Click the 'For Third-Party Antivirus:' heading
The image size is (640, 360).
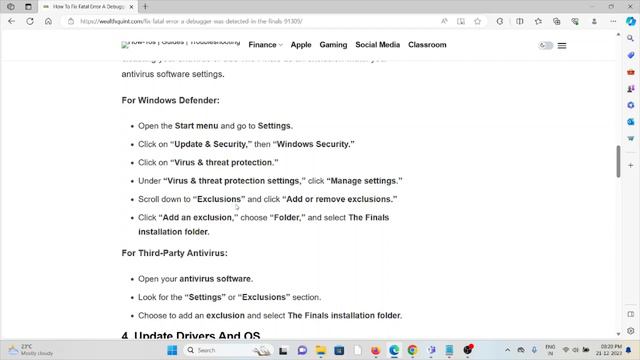coord(174,253)
